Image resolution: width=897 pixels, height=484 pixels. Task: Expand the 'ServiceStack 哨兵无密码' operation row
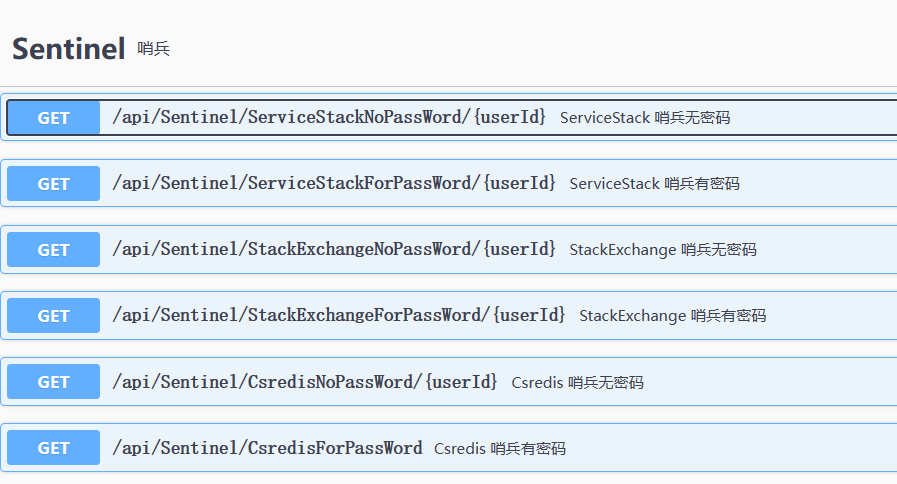coord(645,118)
